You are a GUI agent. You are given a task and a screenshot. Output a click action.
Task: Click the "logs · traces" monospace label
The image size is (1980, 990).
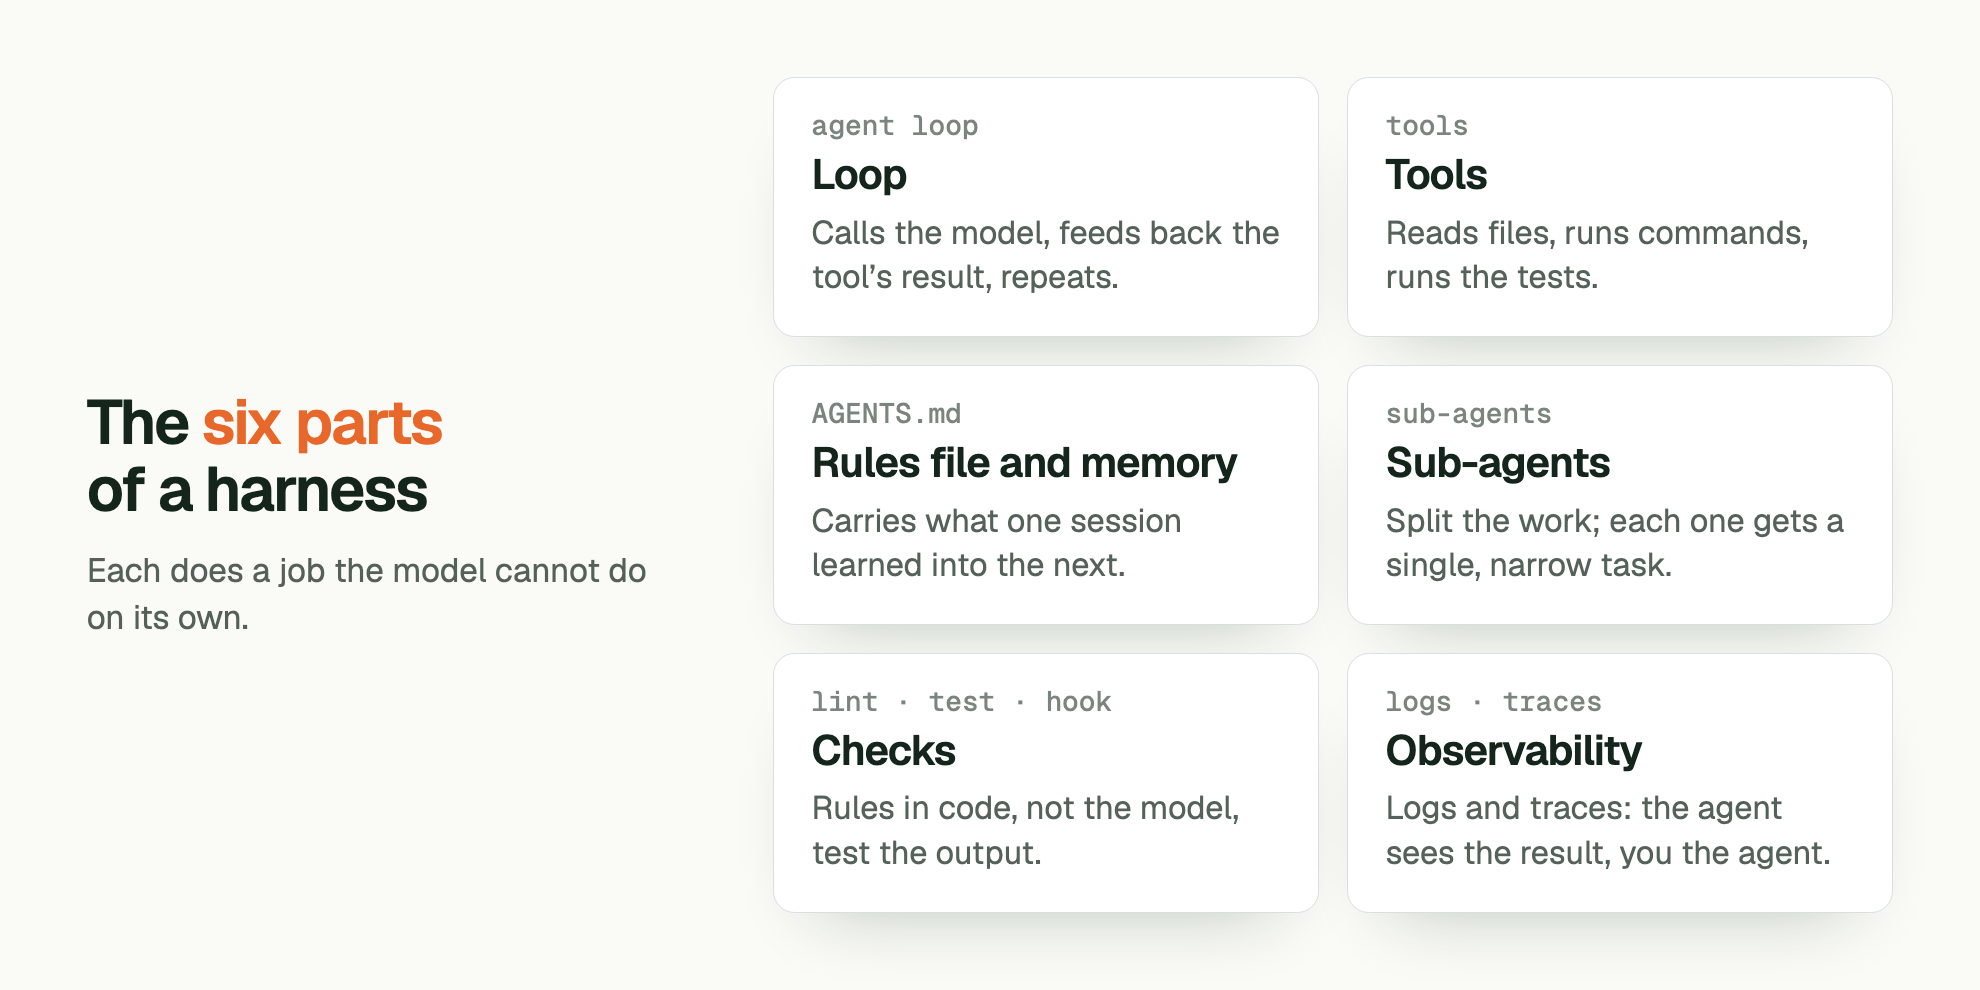1493,702
